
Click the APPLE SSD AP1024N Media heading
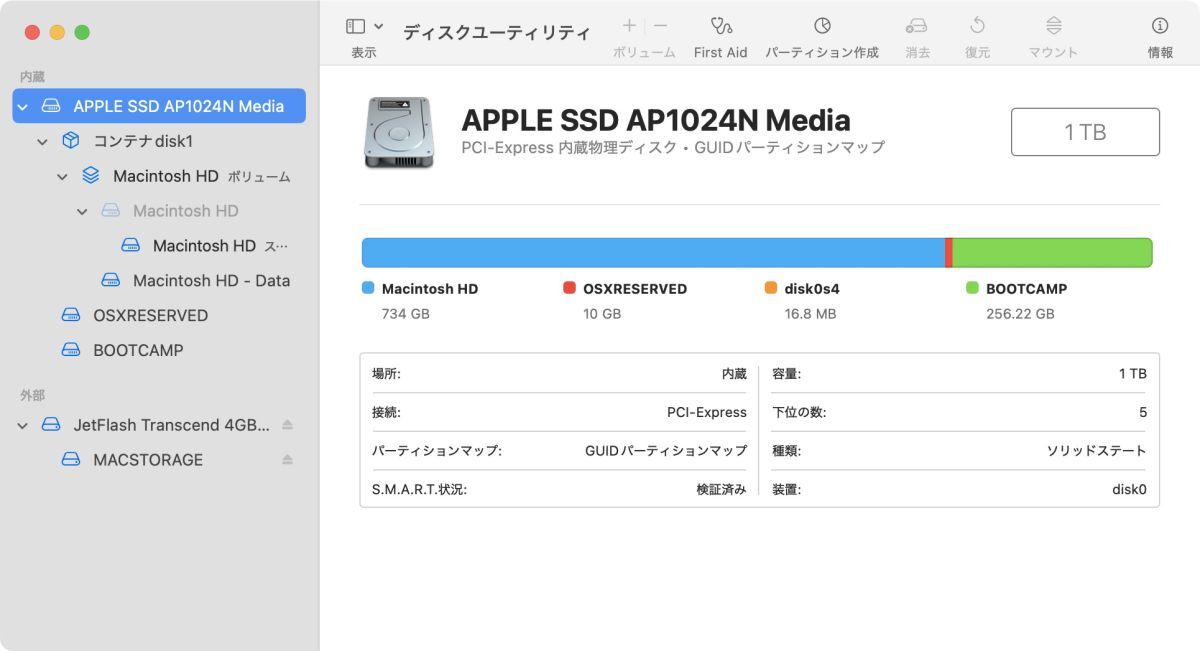pyautogui.click(x=656, y=120)
